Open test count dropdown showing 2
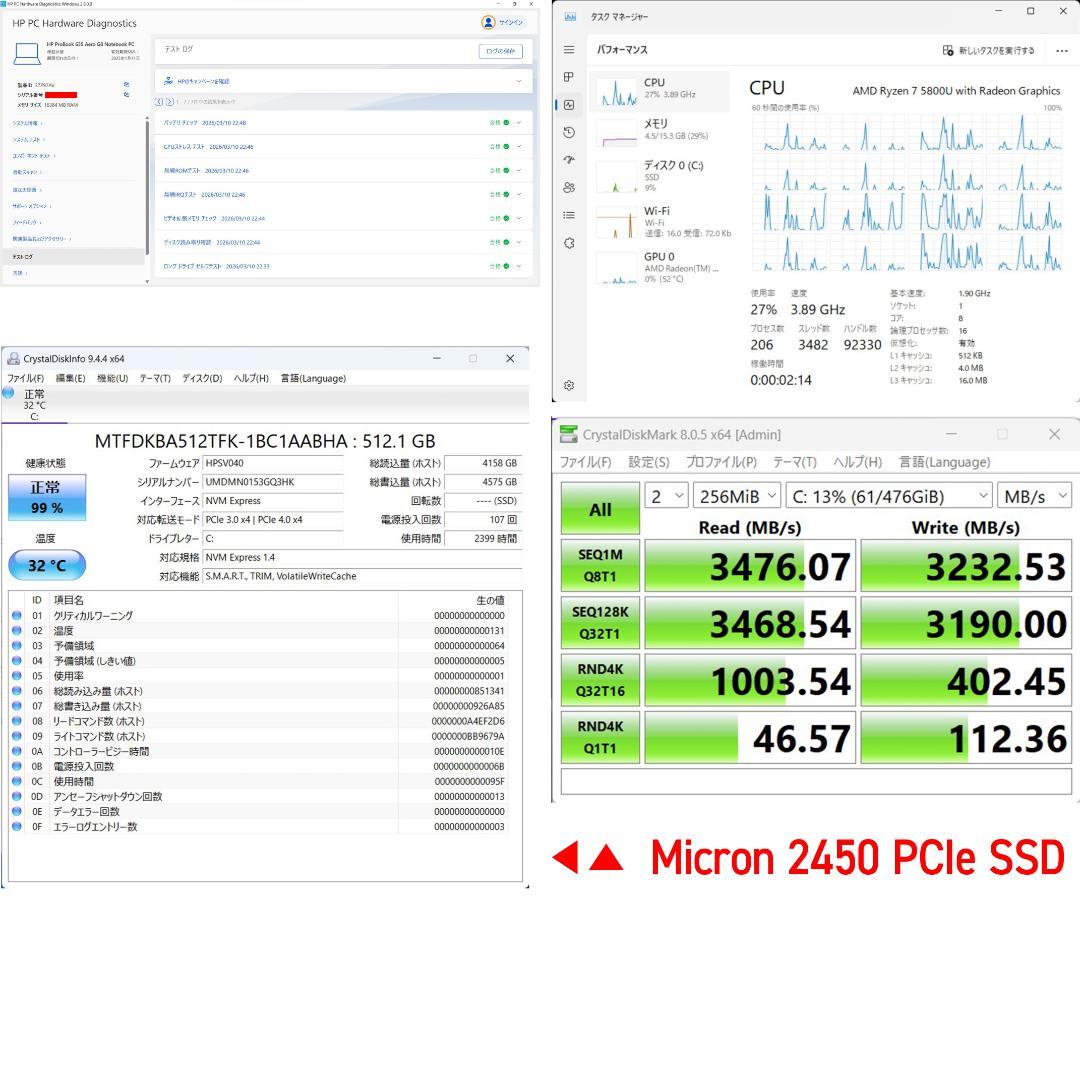1080x1080 pixels. pyautogui.click(x=666, y=496)
